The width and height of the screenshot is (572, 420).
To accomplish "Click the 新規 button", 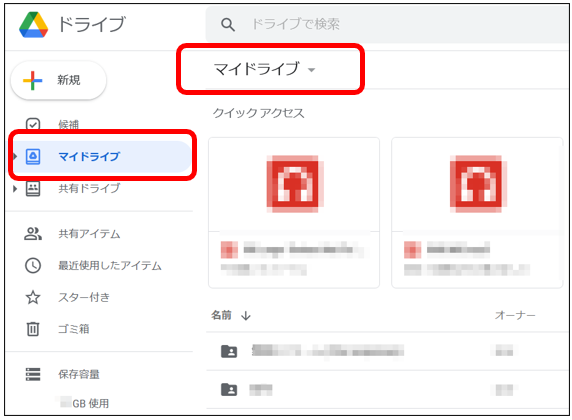I will coord(59,80).
